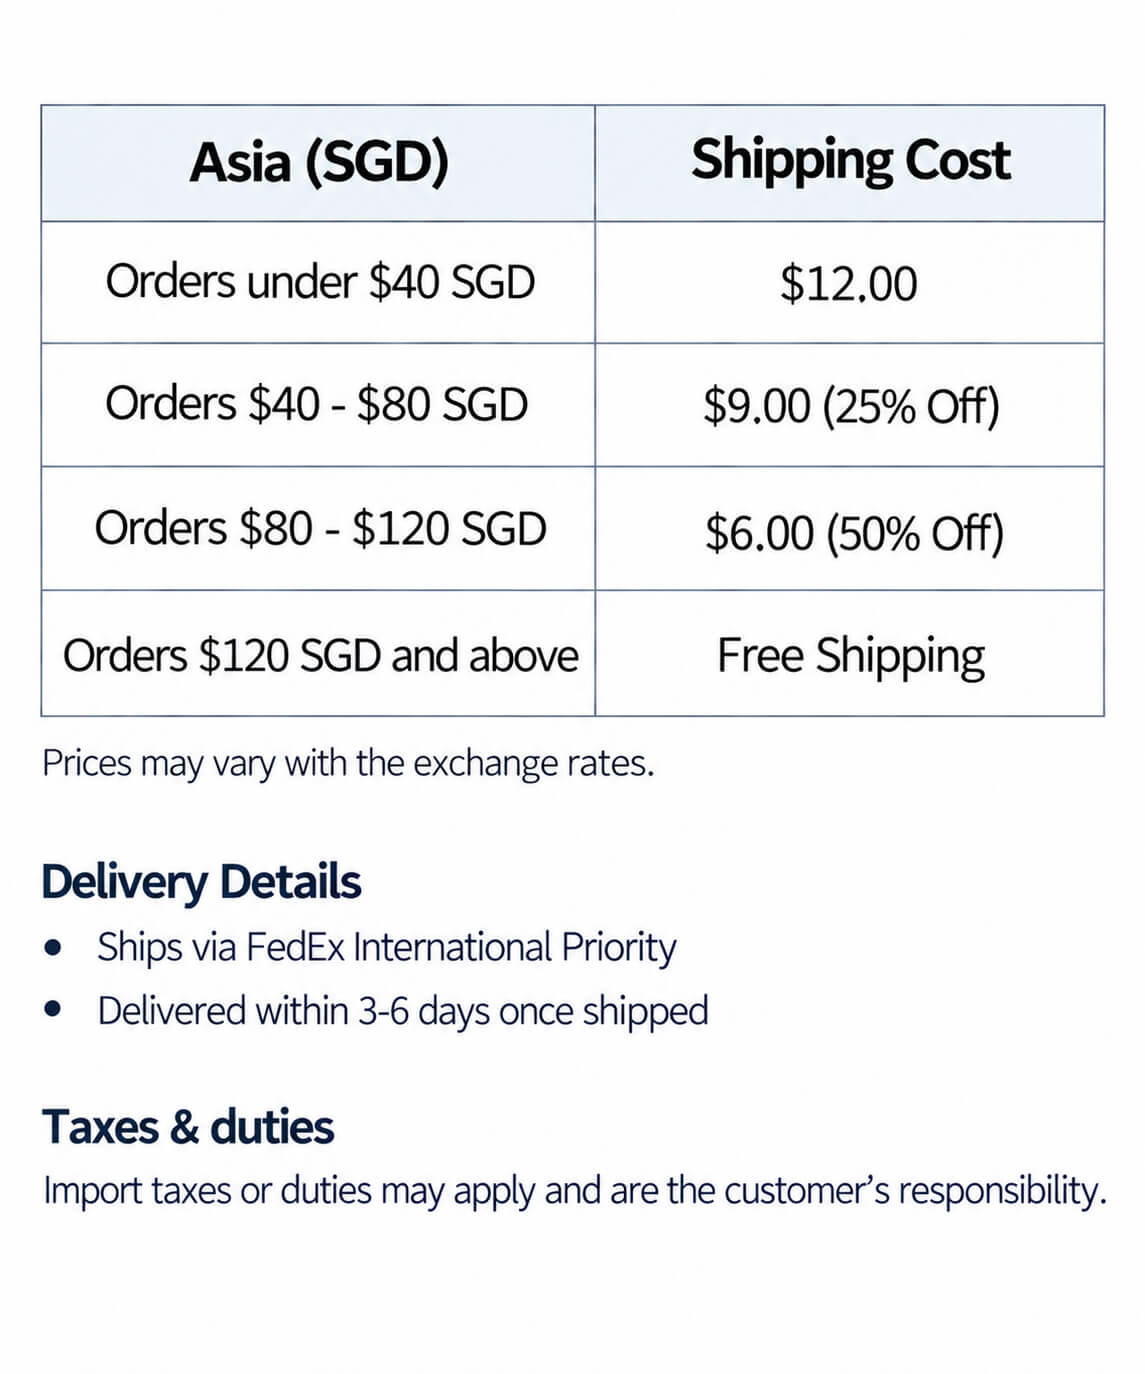Click the import taxes responsibility sentence

pos(575,1191)
